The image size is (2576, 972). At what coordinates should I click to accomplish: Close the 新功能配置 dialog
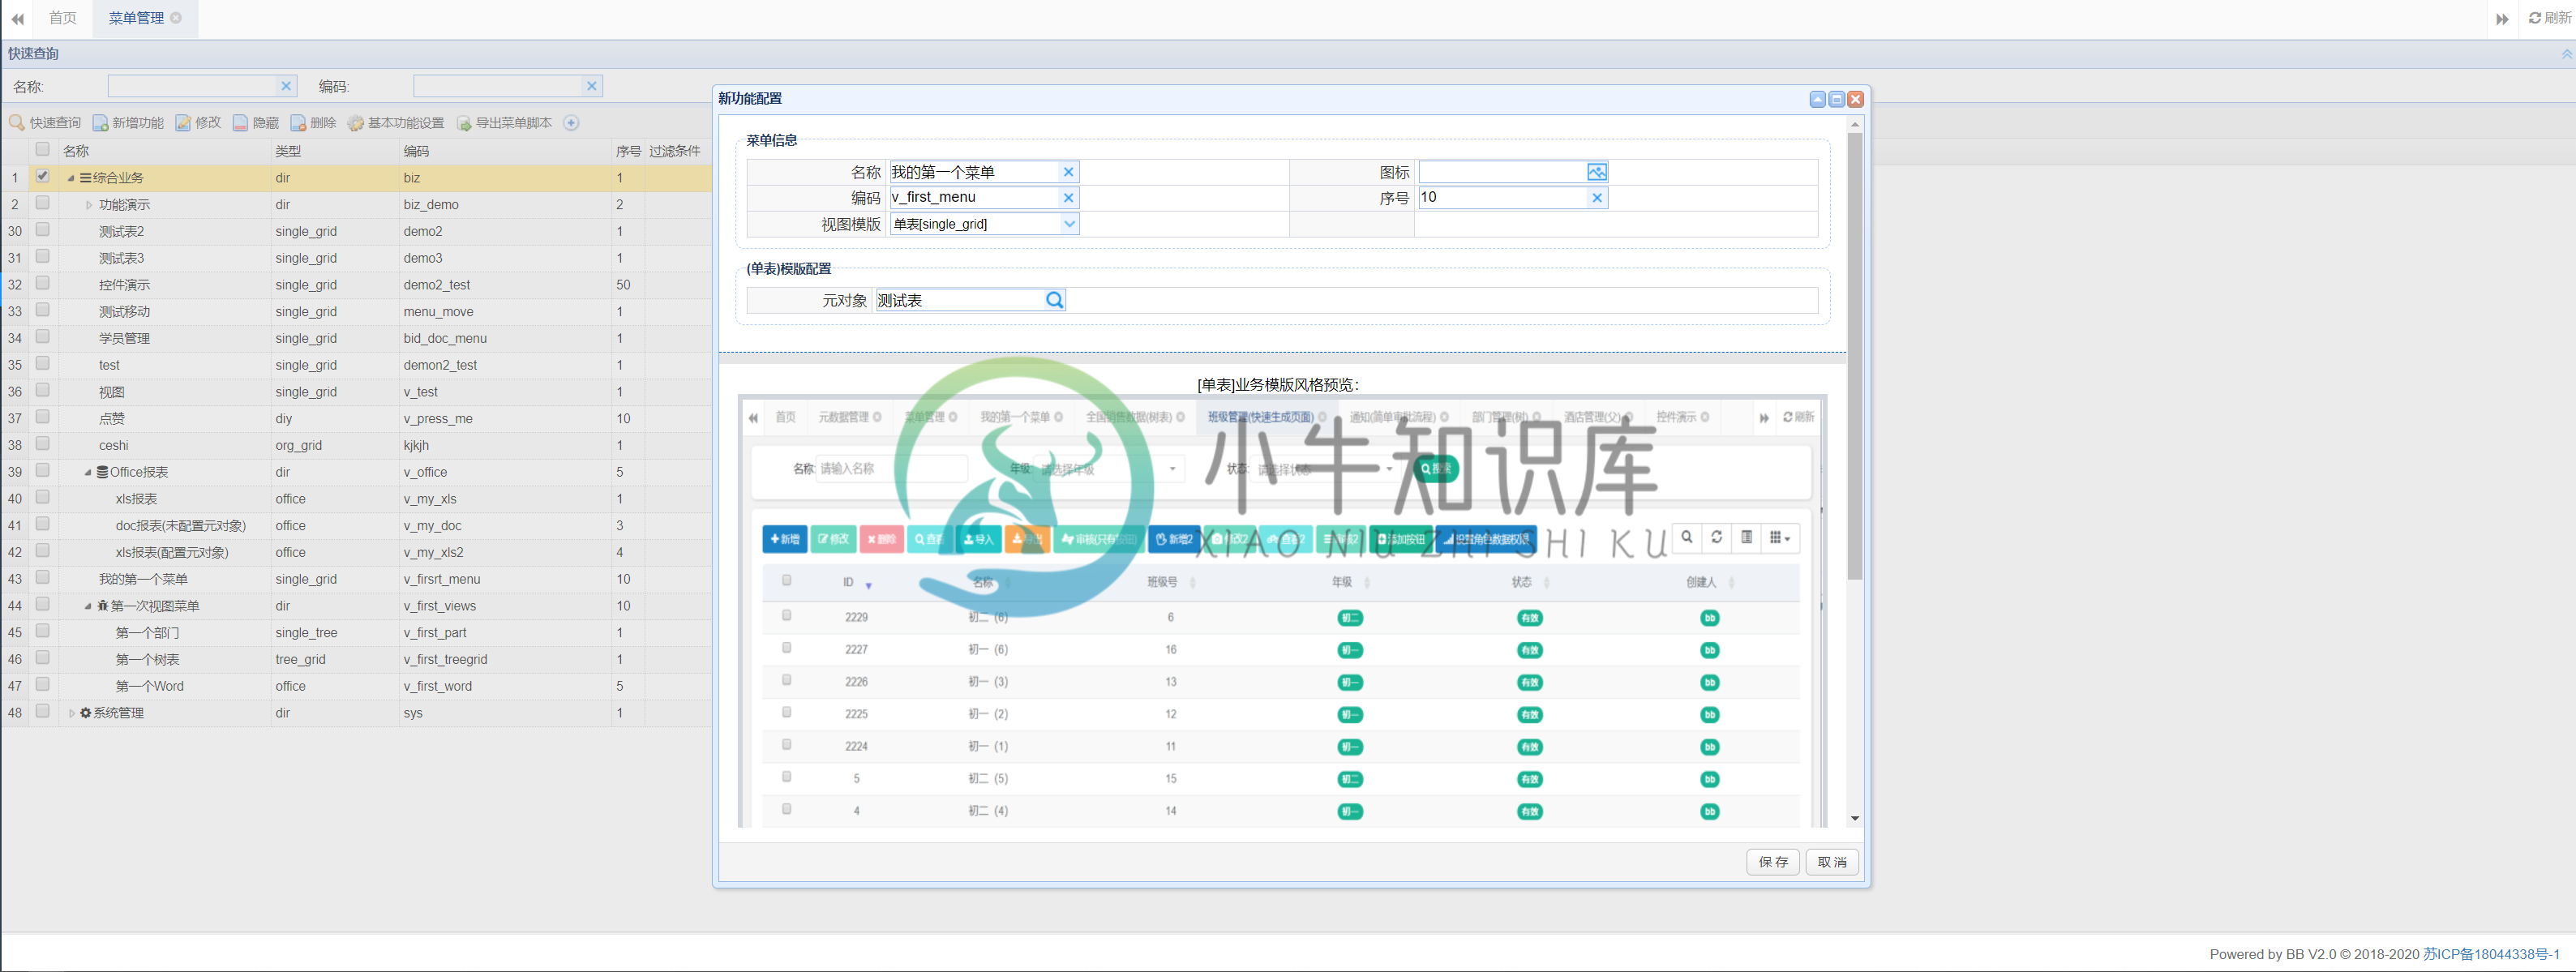coord(1855,99)
